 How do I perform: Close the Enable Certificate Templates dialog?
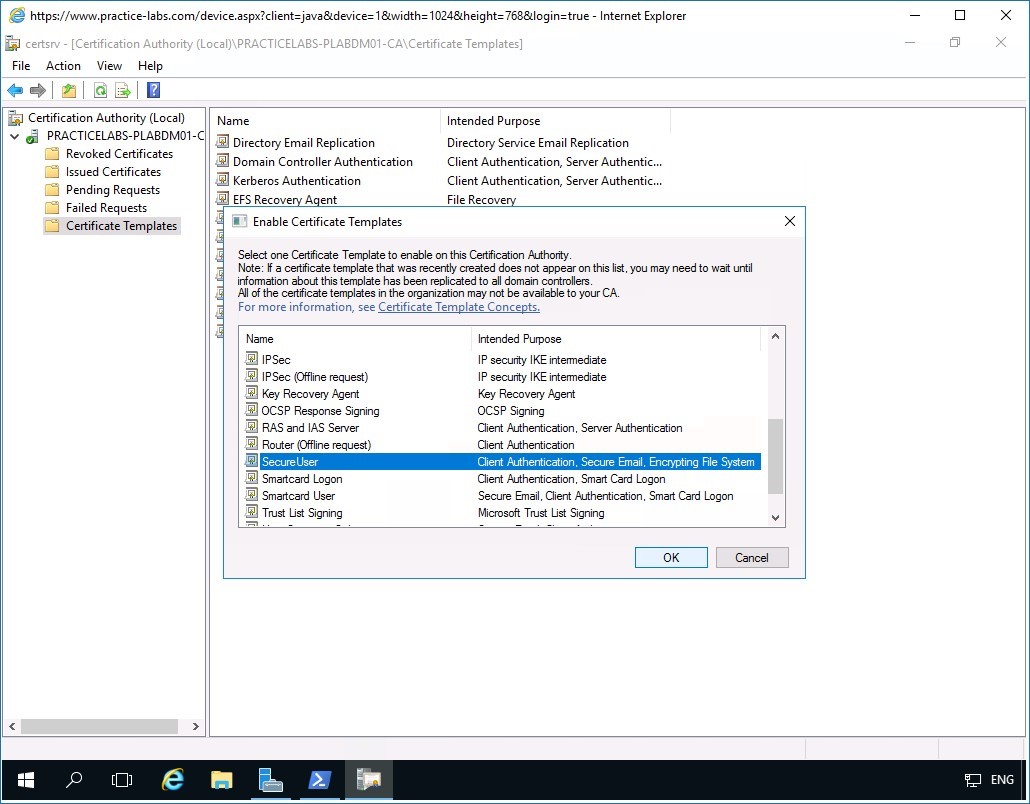pyautogui.click(x=790, y=221)
